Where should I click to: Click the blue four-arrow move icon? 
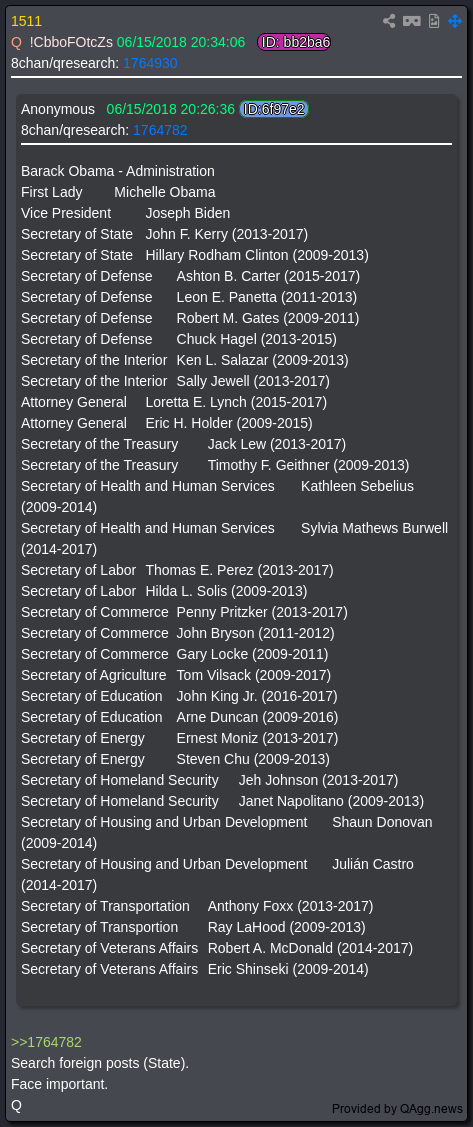[454, 21]
